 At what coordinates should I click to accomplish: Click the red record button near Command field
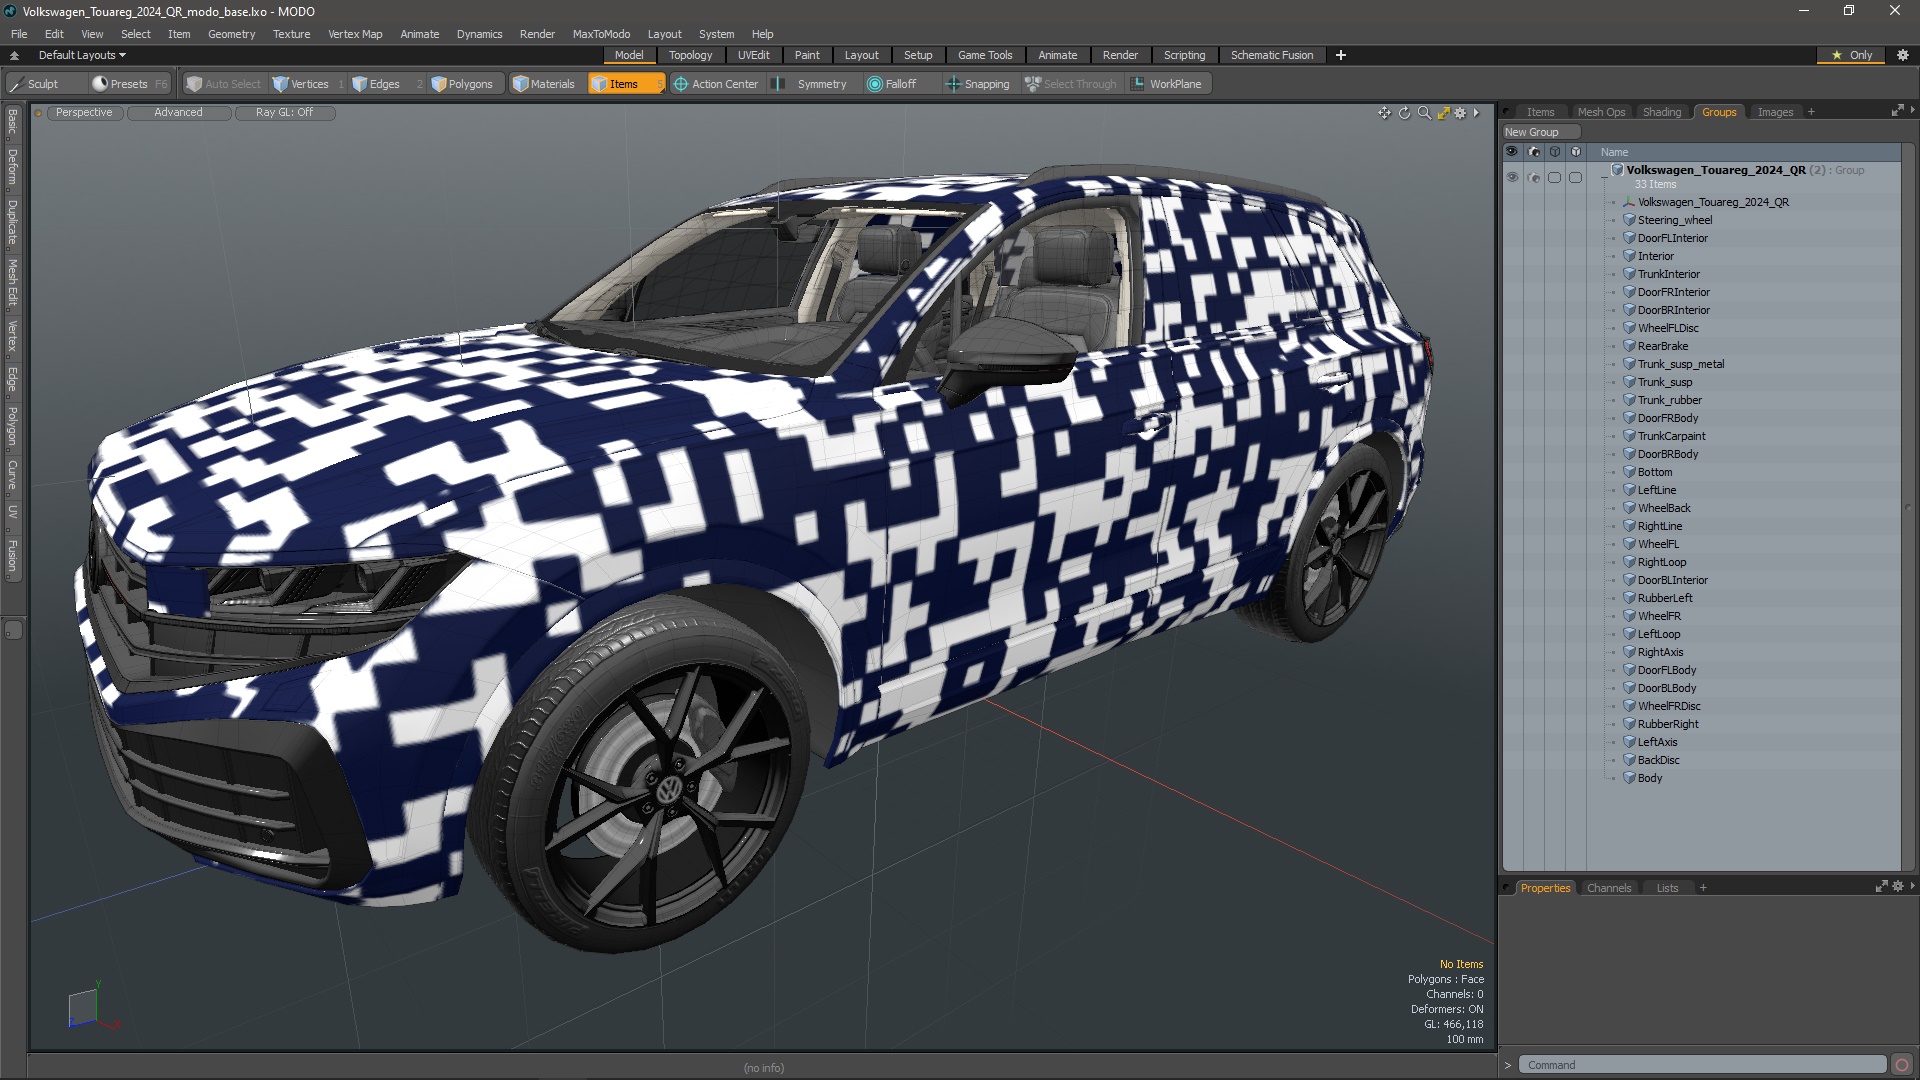pyautogui.click(x=1901, y=1065)
